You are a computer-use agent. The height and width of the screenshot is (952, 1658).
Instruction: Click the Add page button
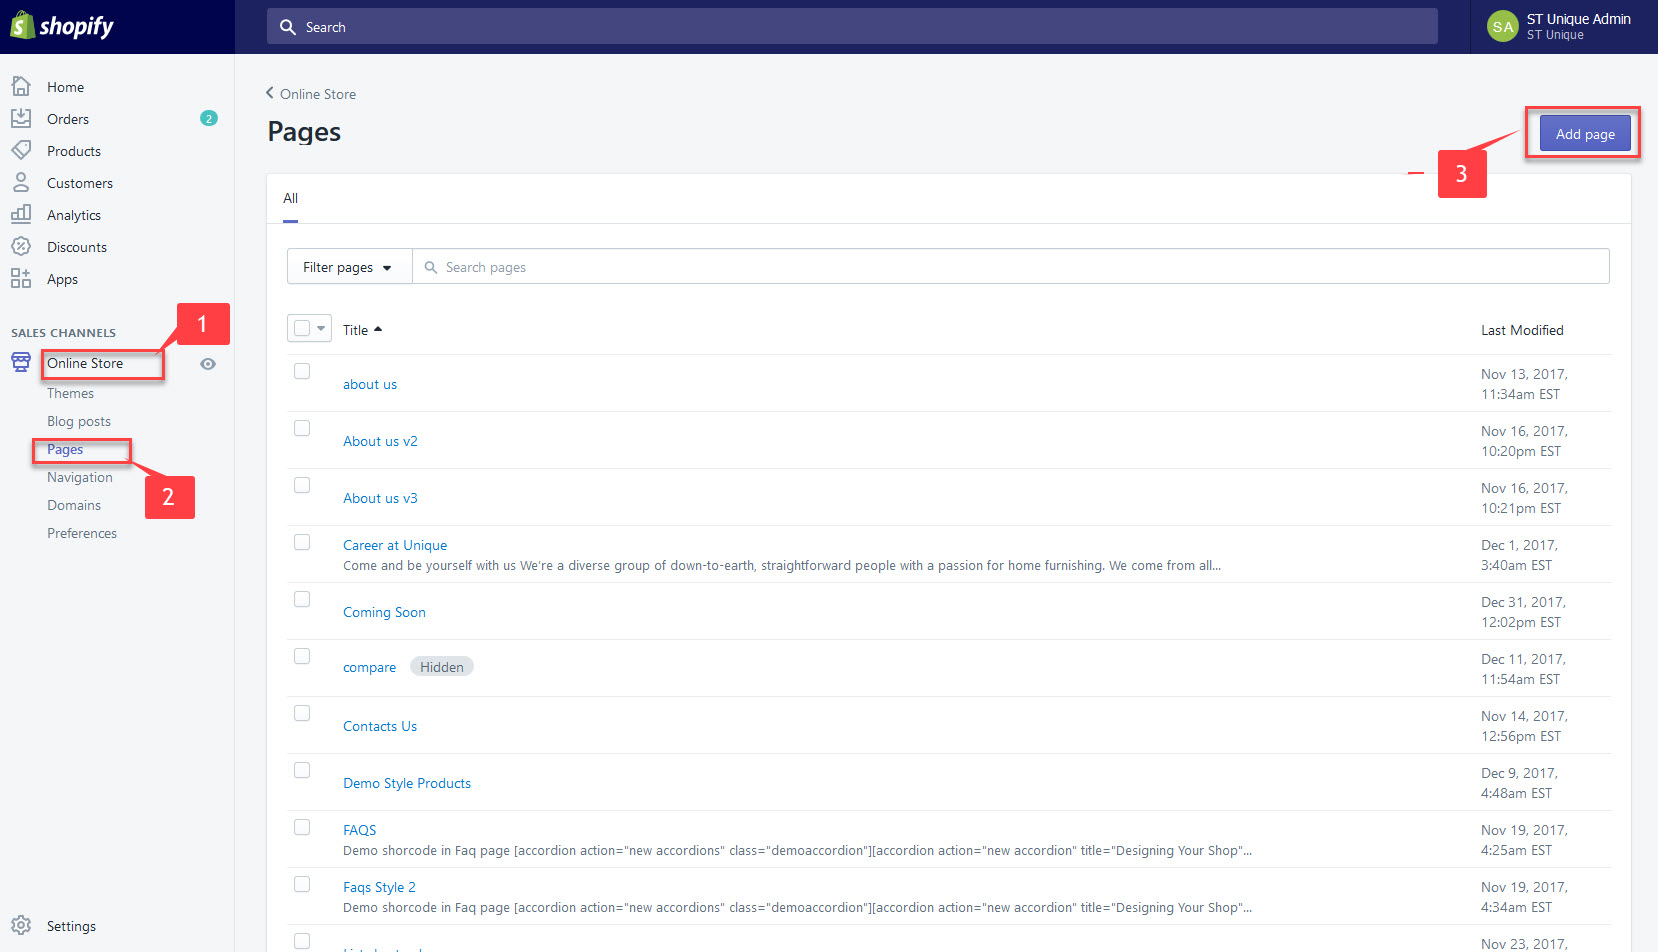1585,134
